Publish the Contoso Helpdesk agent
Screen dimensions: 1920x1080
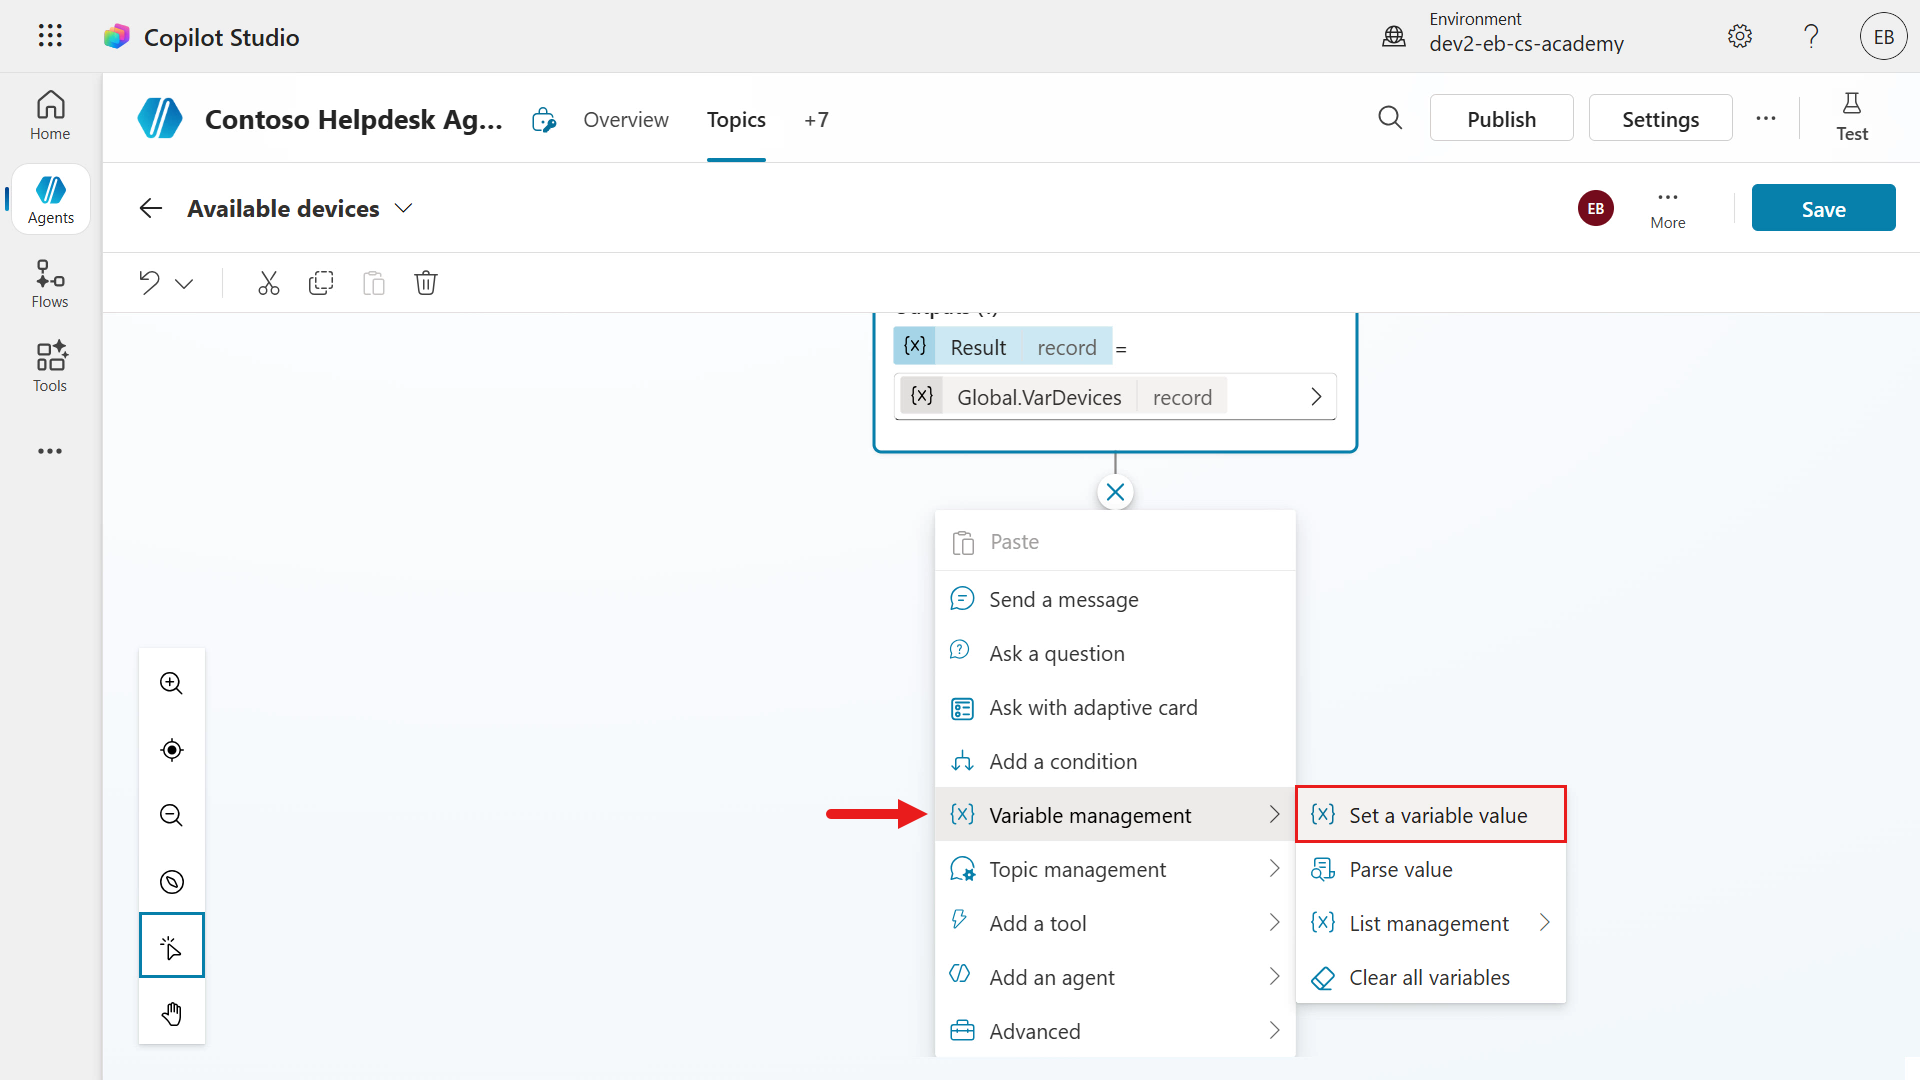(x=1501, y=118)
